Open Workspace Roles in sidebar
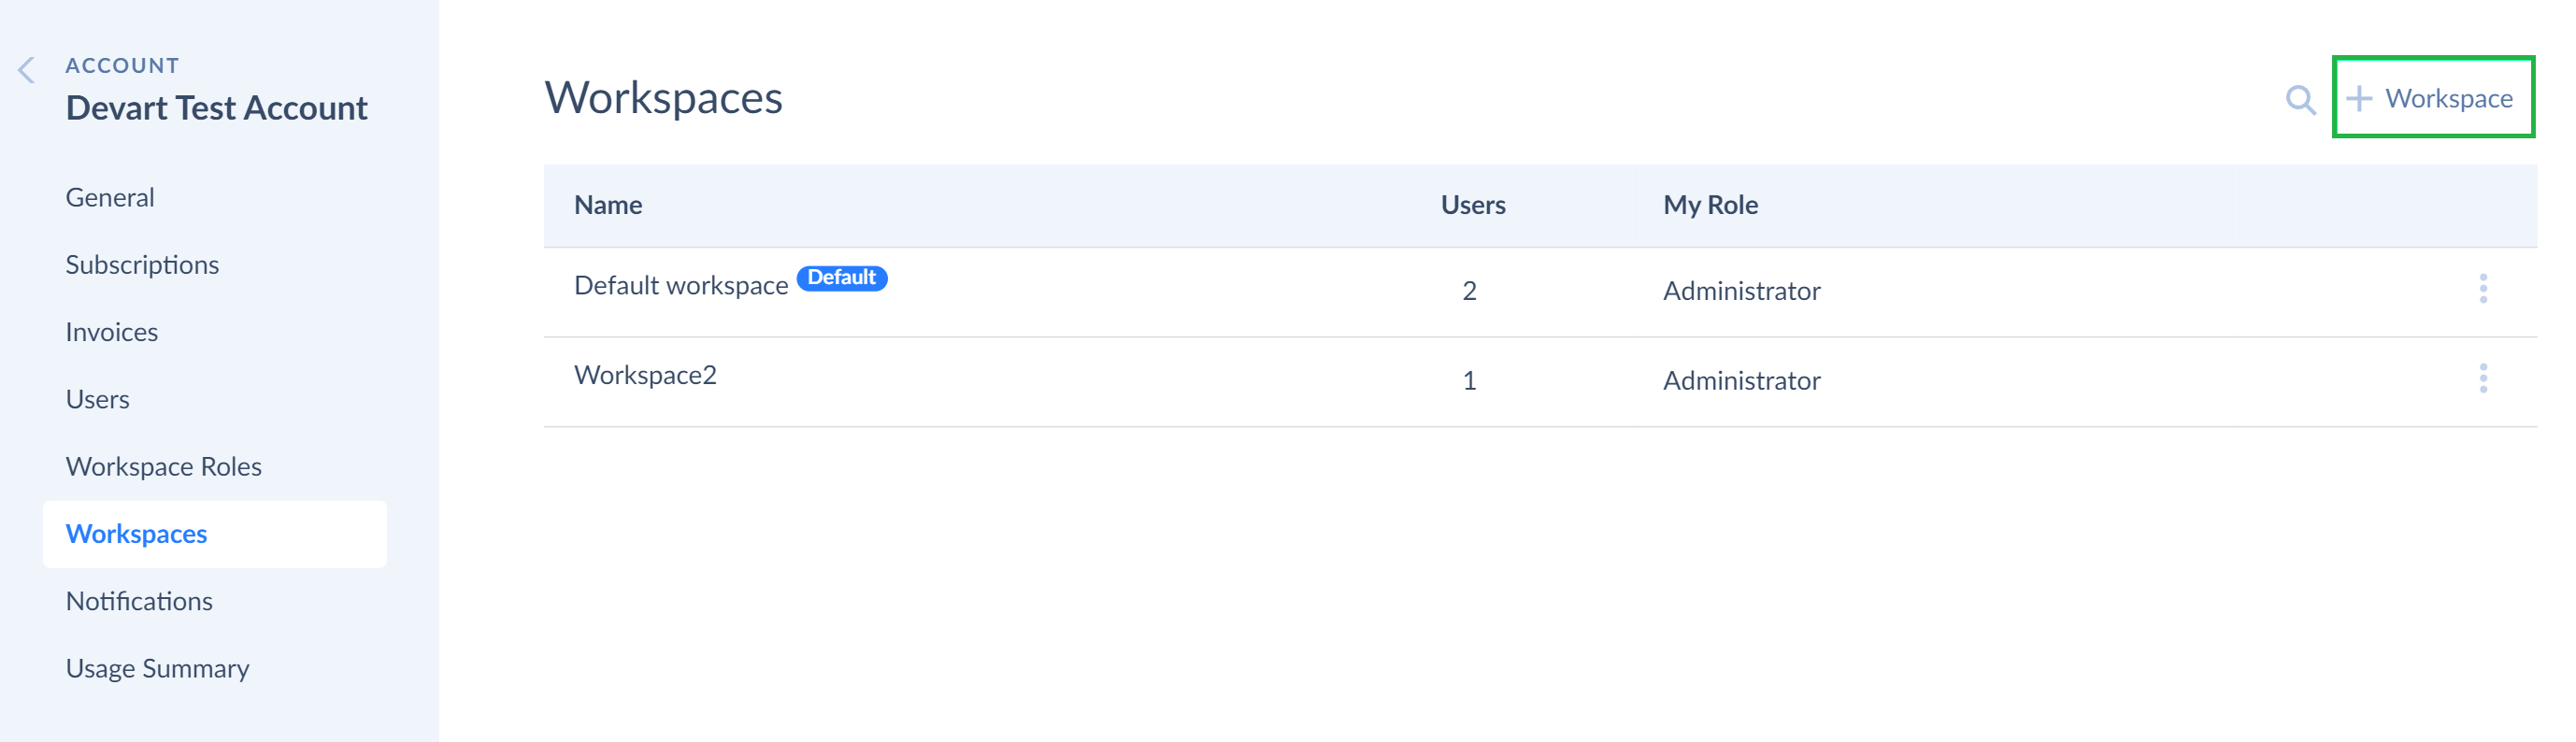 coord(164,466)
